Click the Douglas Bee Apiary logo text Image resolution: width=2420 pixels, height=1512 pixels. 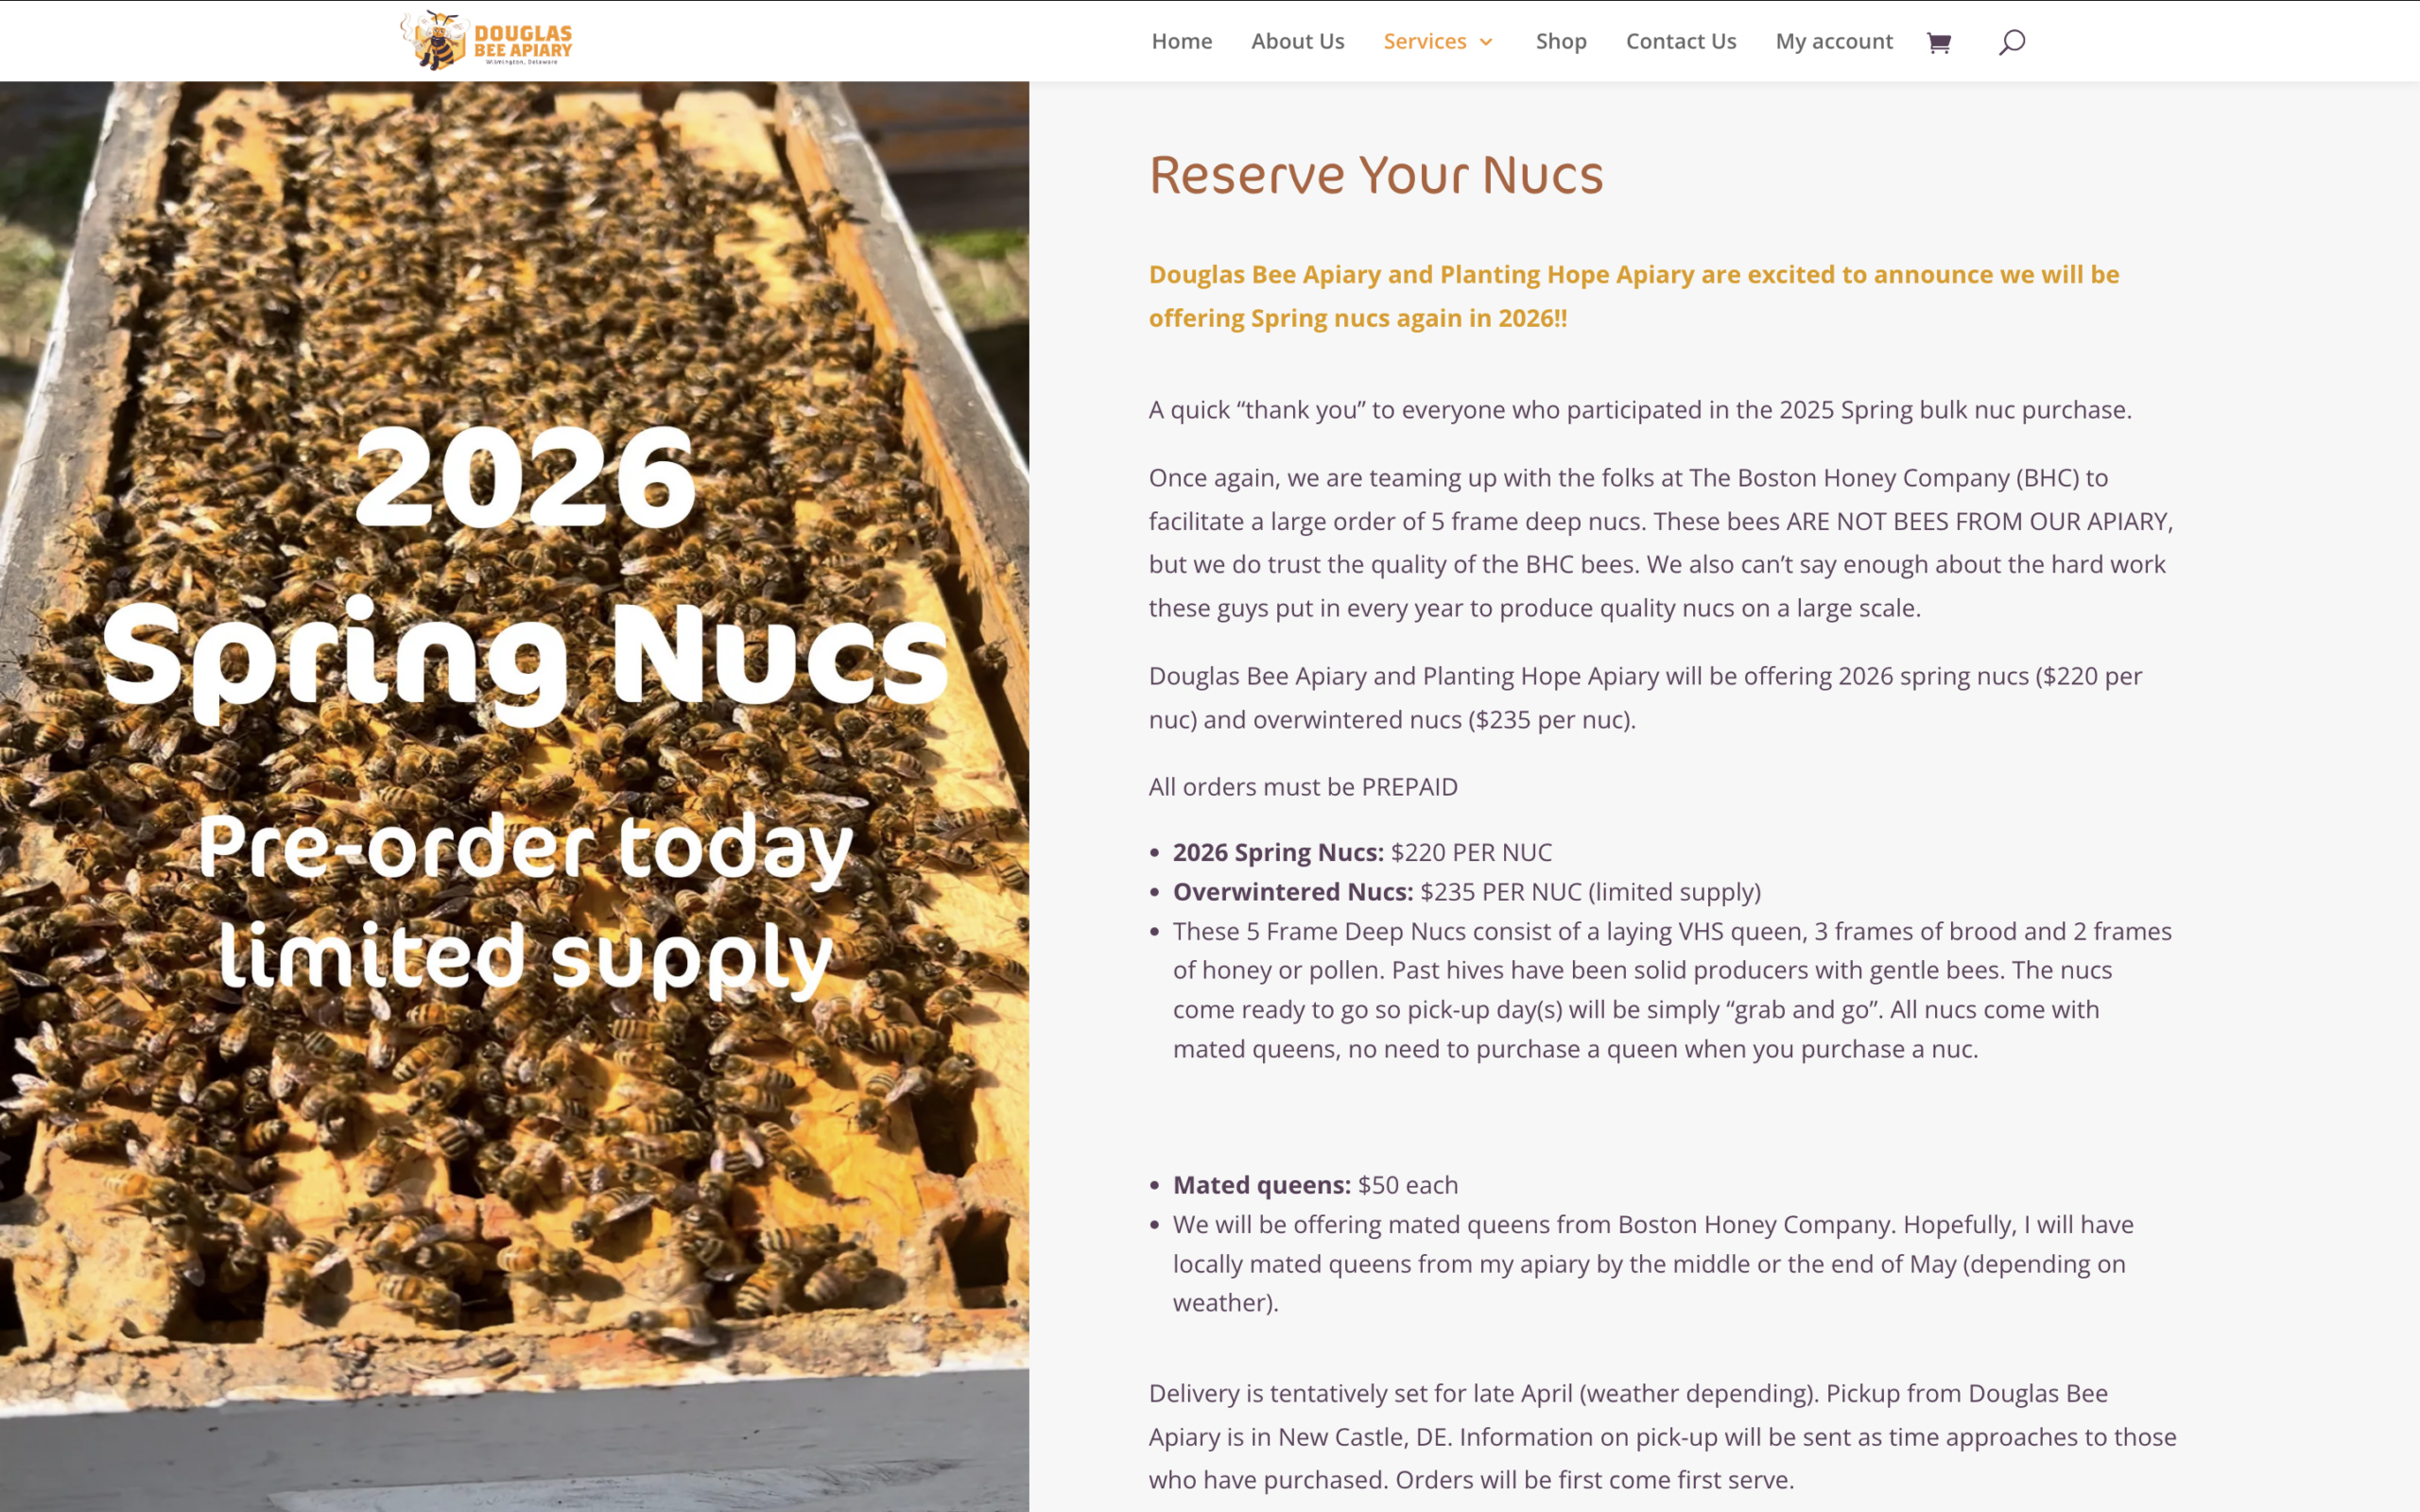coord(522,42)
